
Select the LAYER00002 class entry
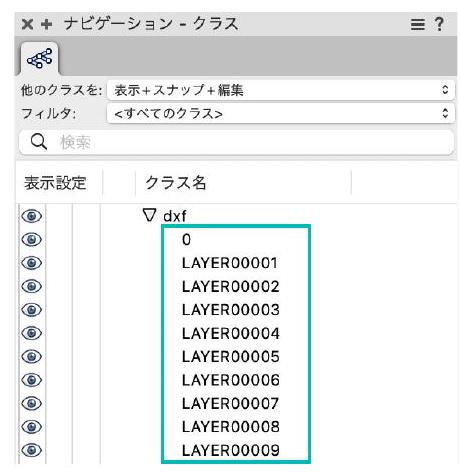tap(231, 287)
